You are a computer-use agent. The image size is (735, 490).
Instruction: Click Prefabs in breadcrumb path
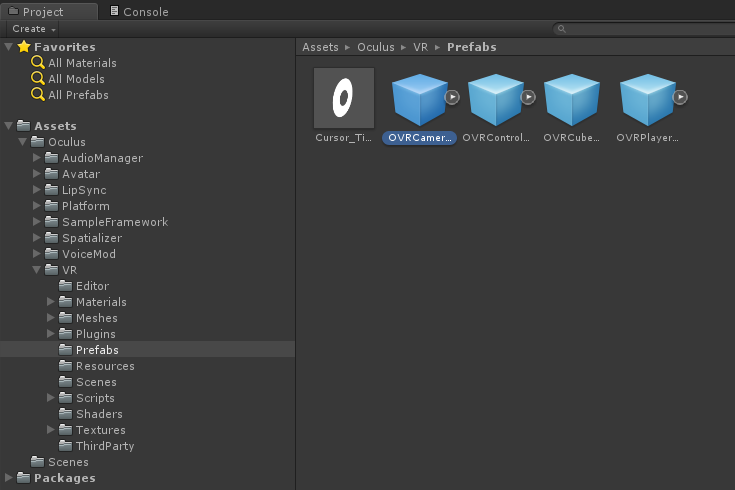pos(472,47)
